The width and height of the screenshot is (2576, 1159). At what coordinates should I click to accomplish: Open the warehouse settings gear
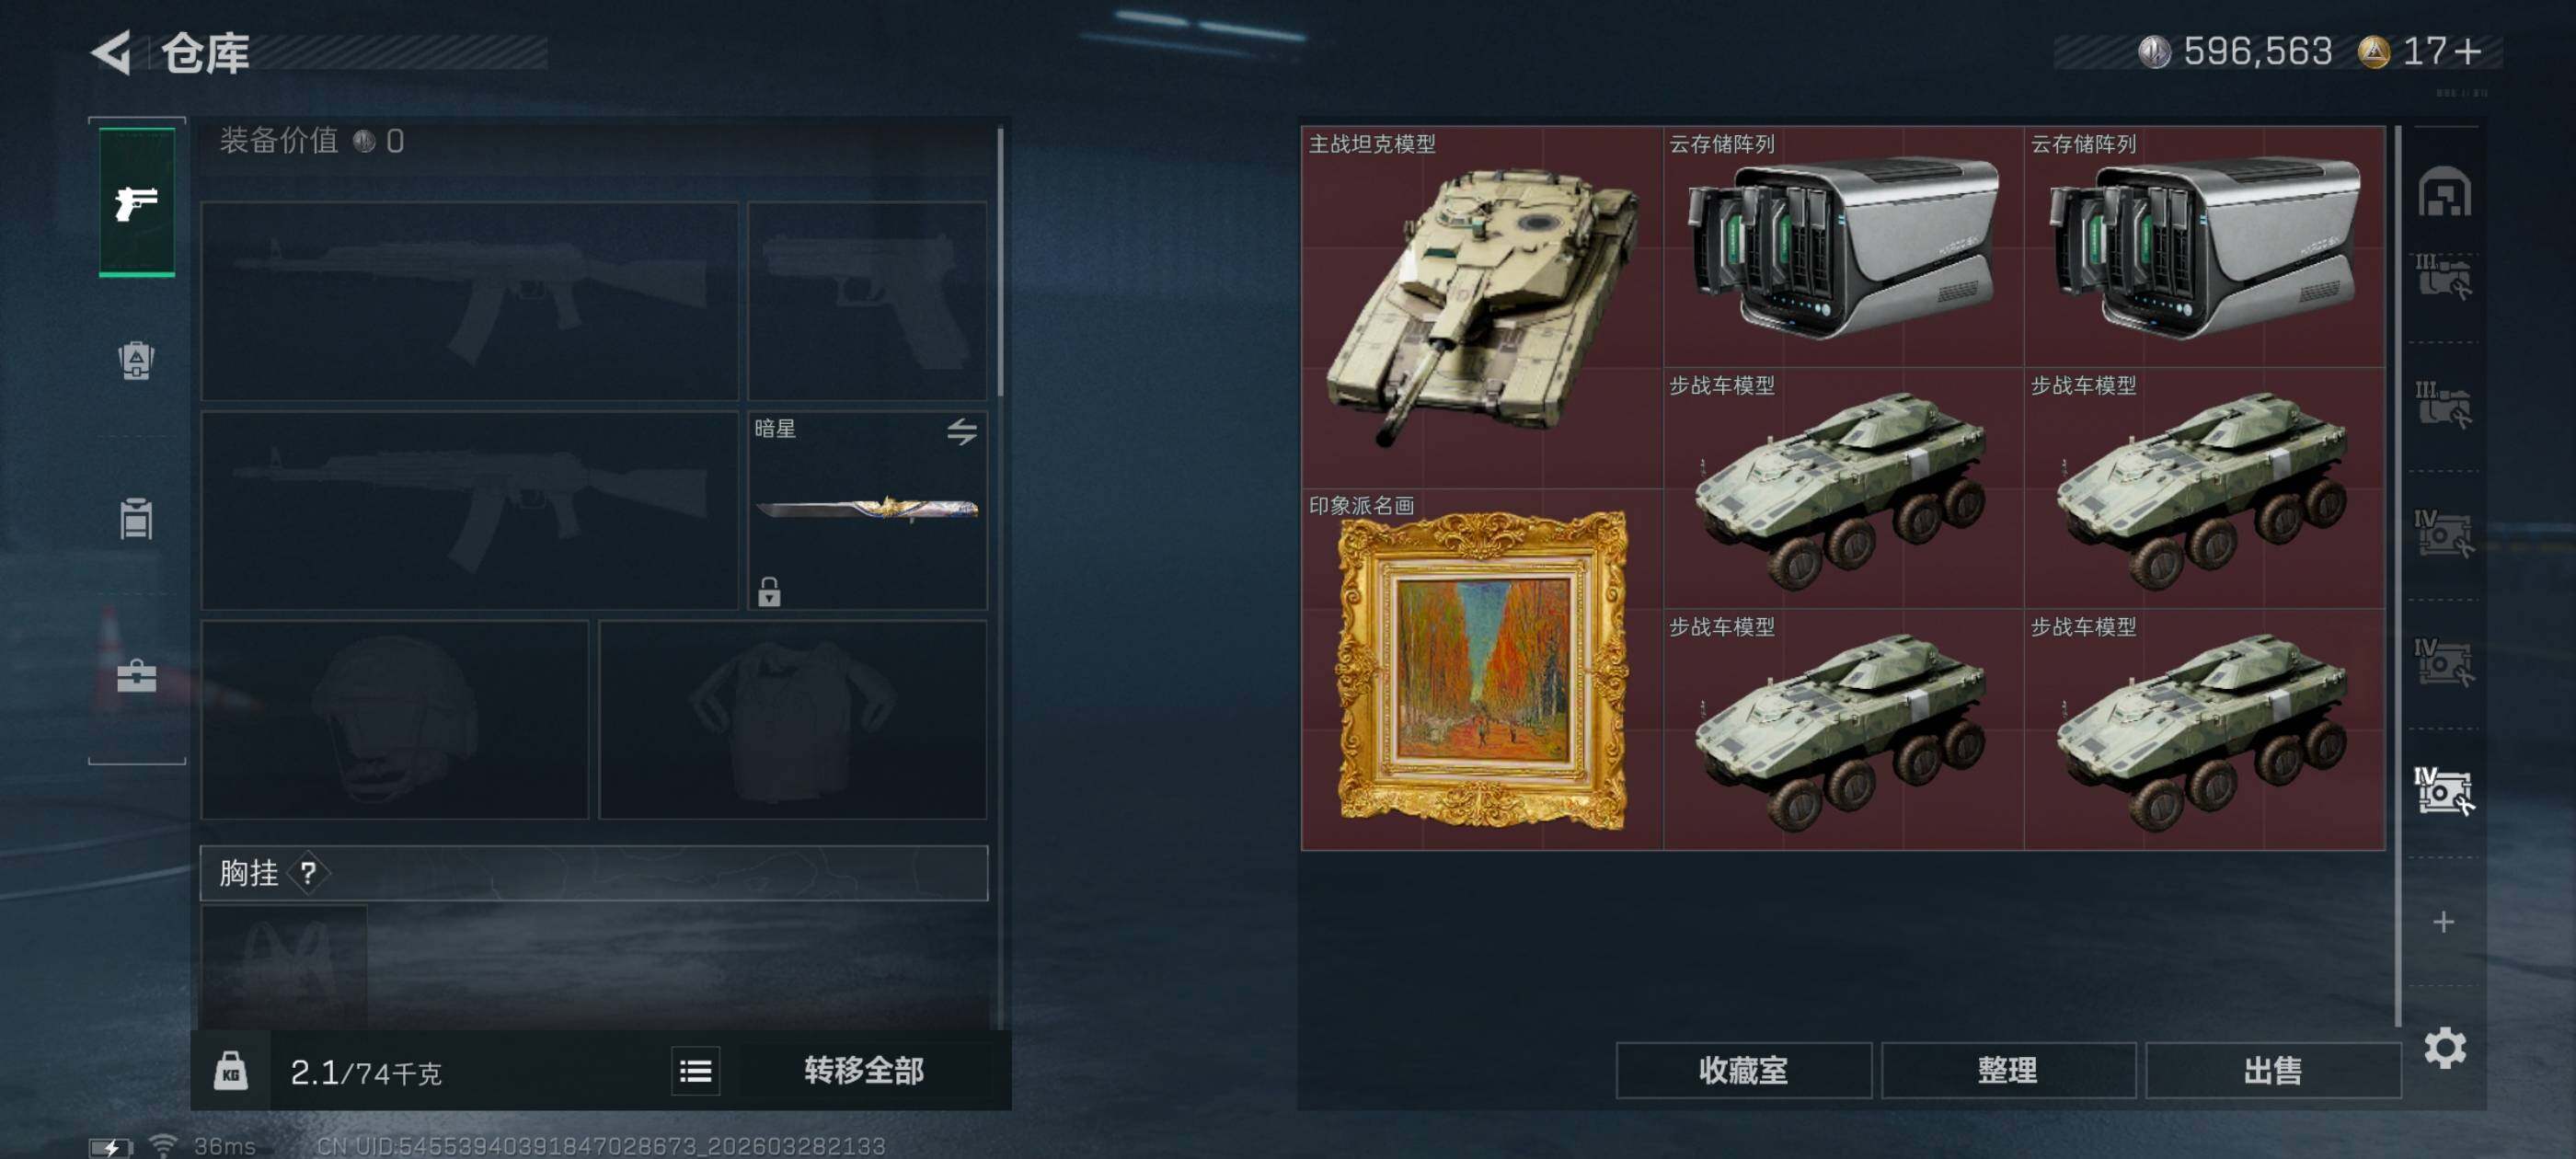[2444, 1047]
